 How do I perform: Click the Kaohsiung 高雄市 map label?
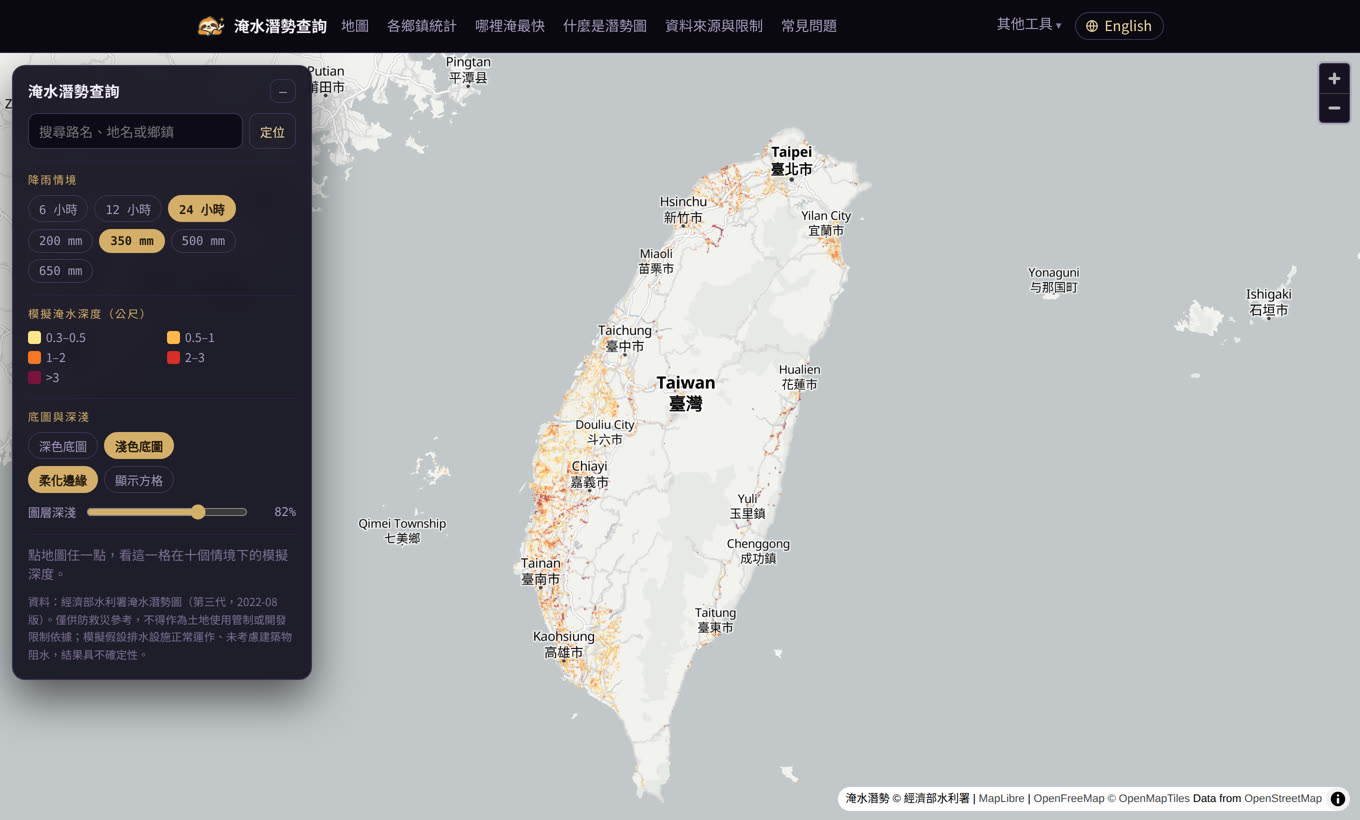(564, 644)
